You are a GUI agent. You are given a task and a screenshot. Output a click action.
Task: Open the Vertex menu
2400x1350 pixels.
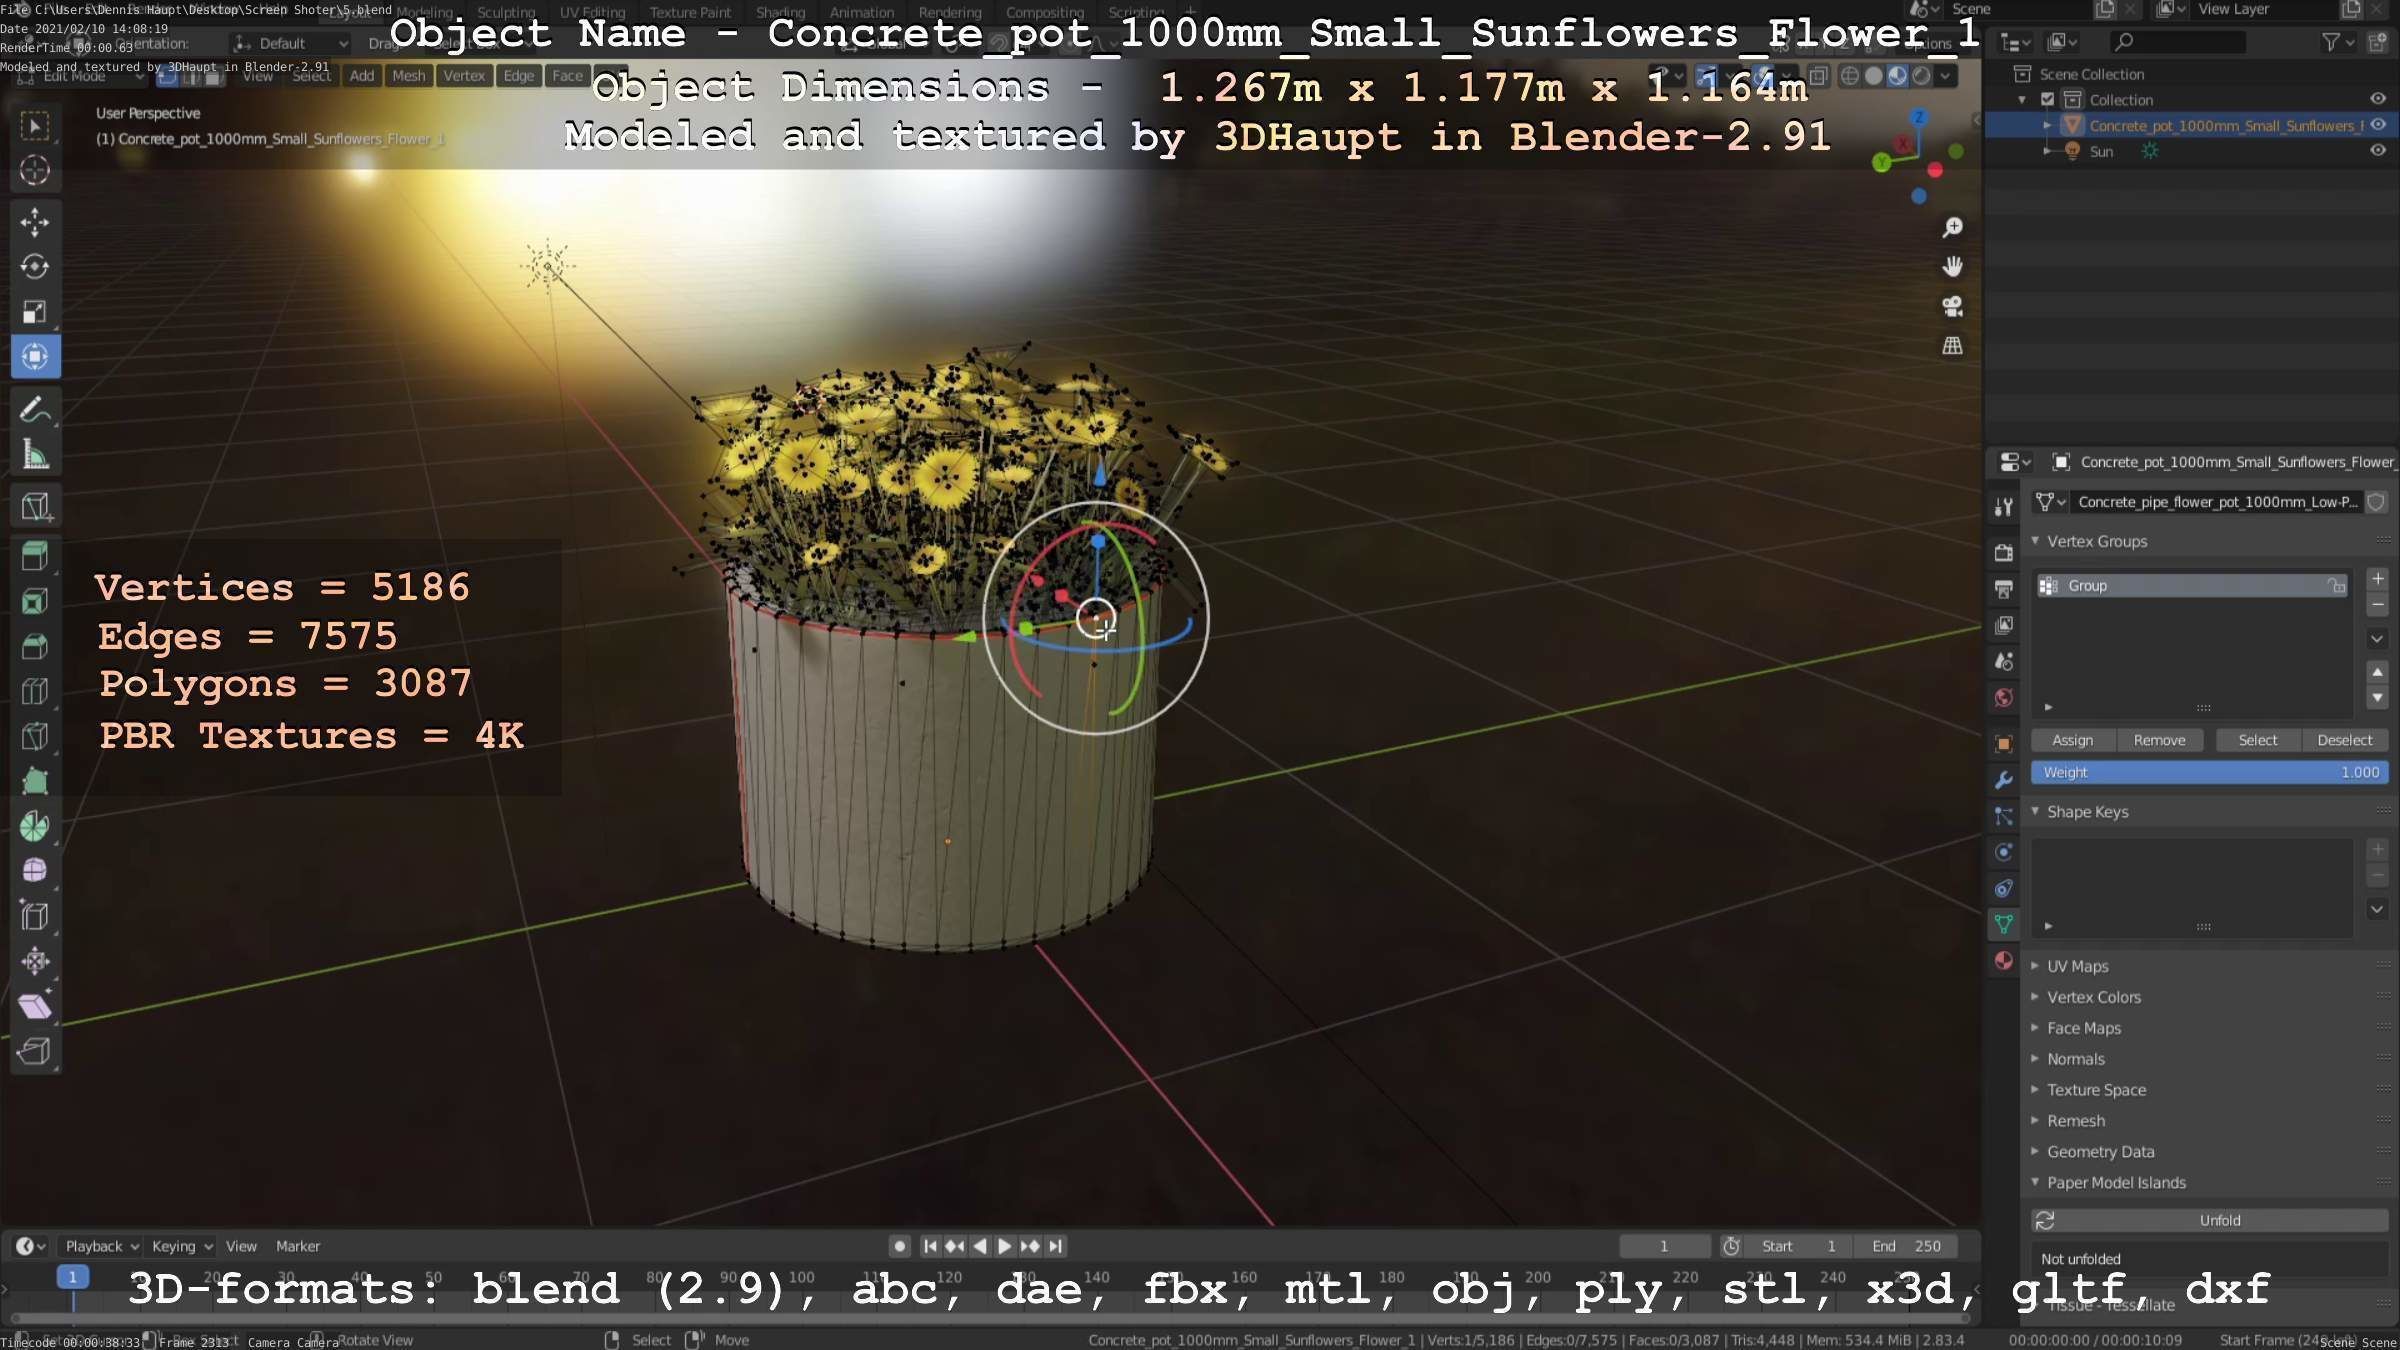pyautogui.click(x=464, y=76)
